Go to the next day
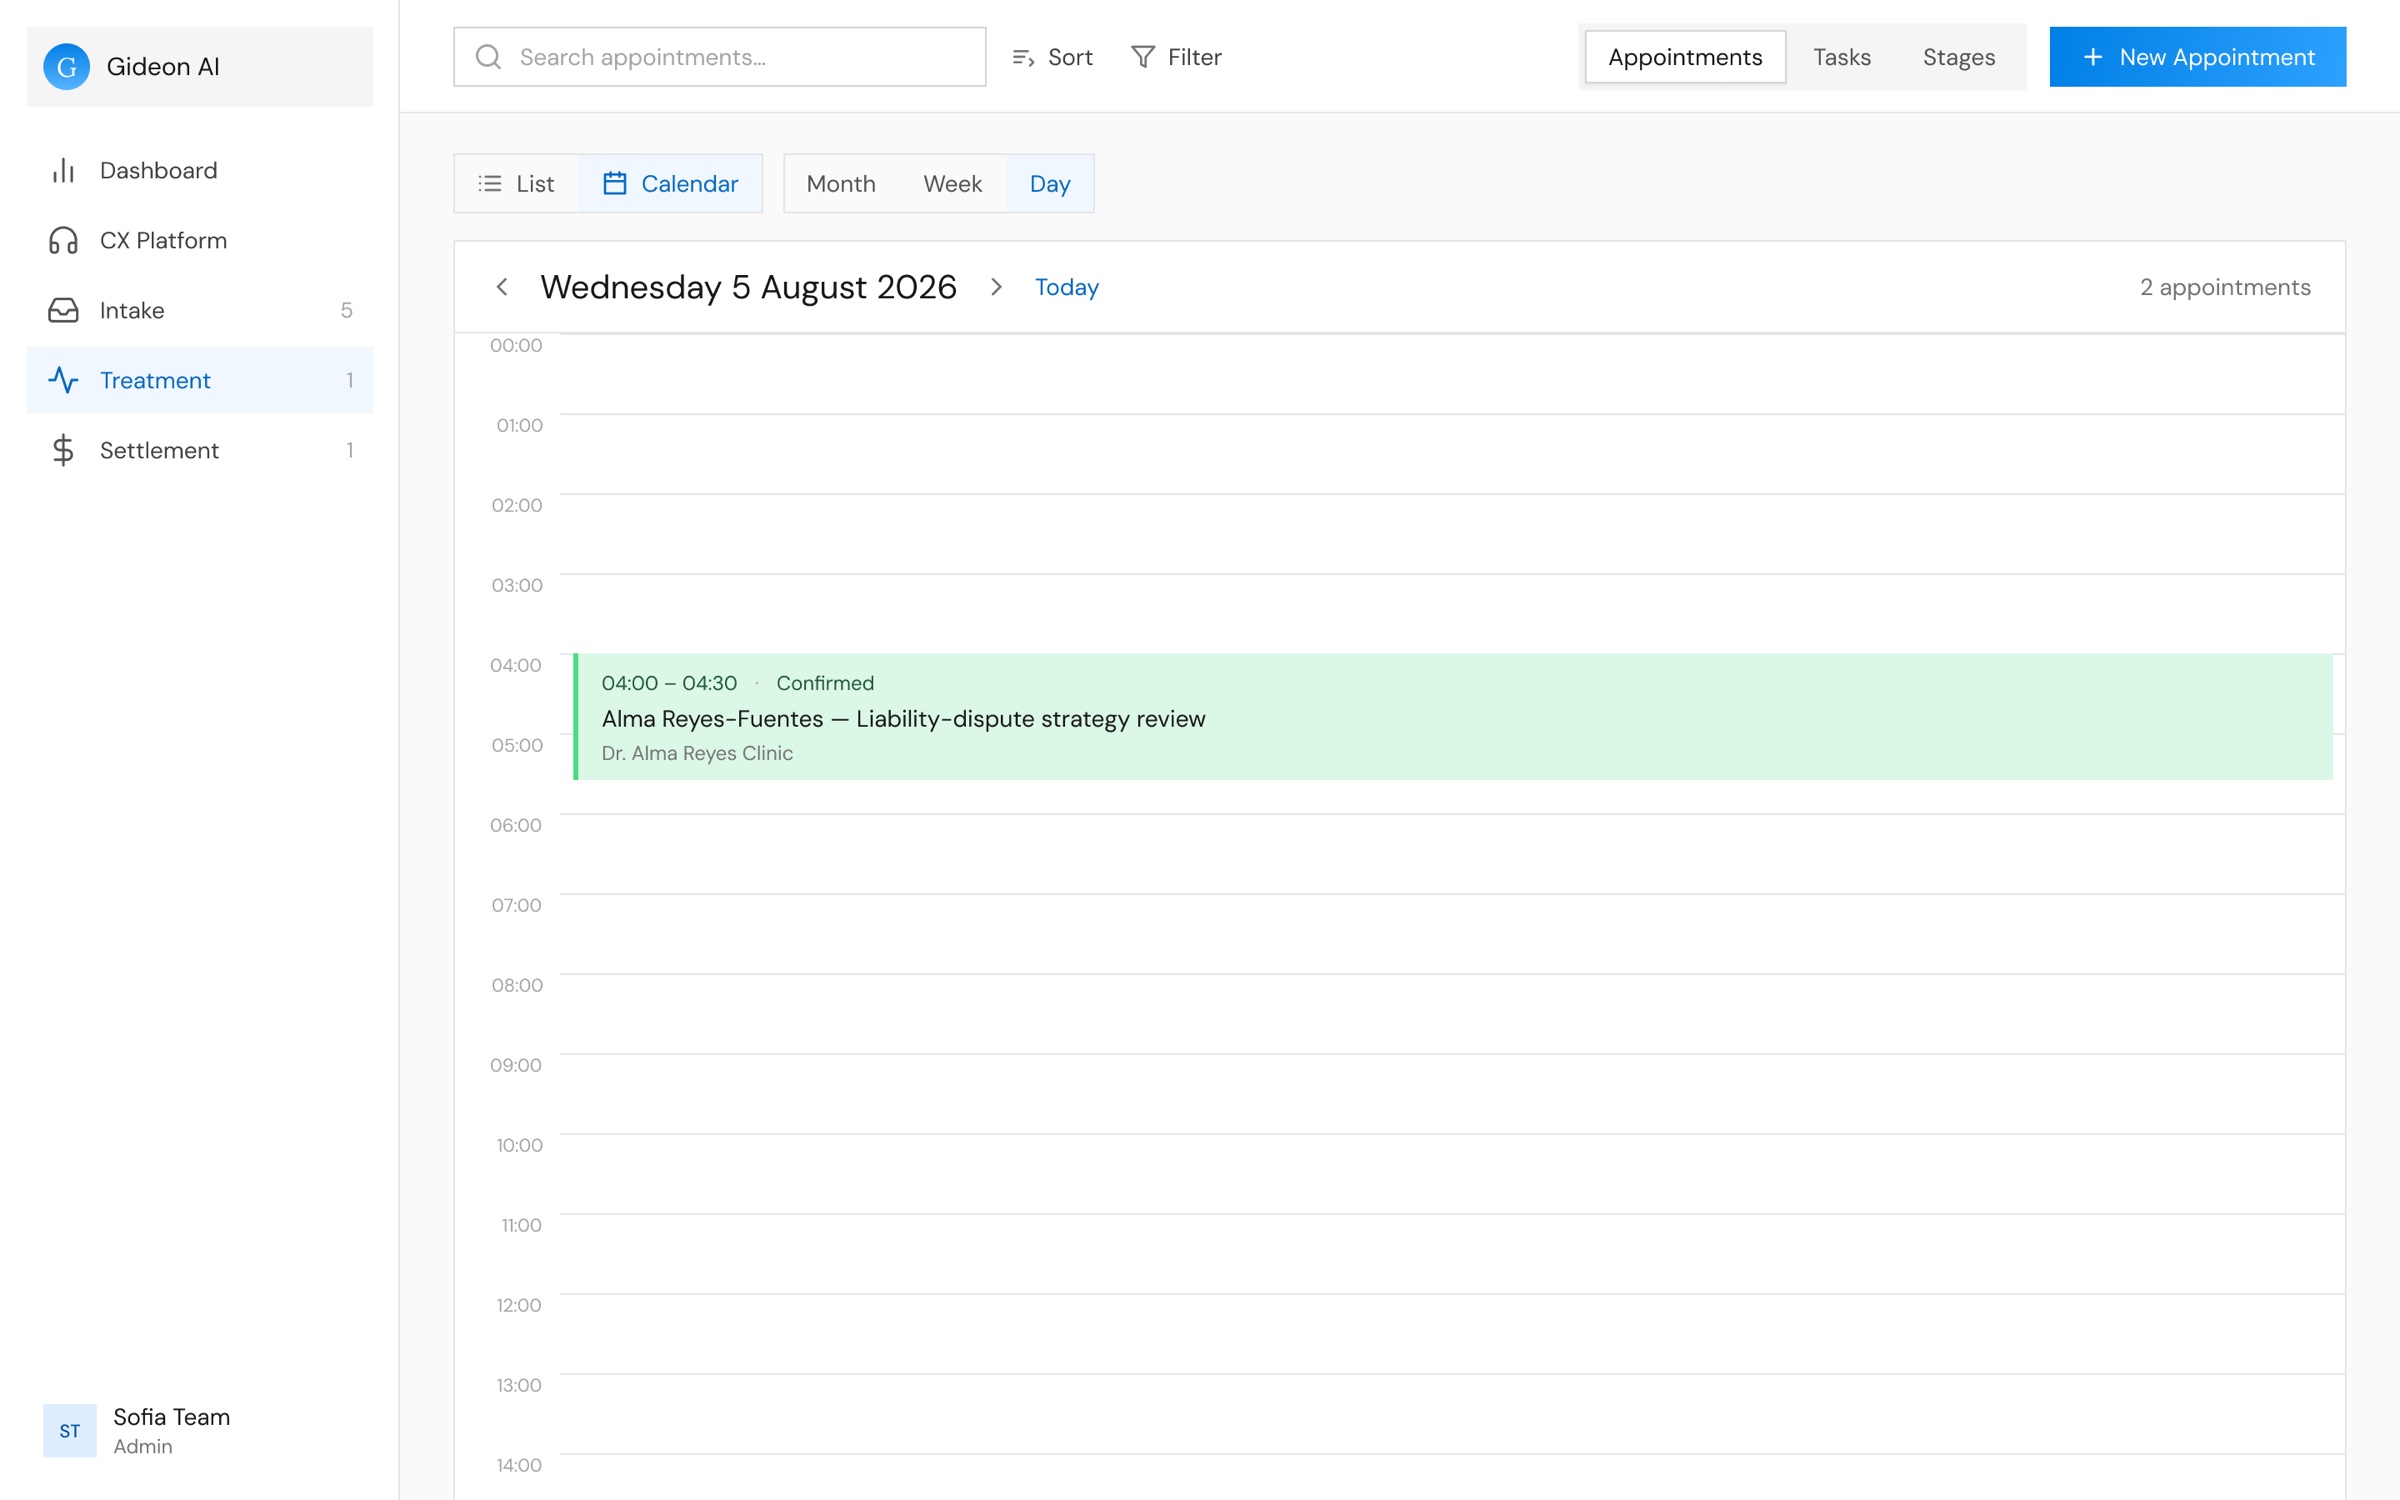The width and height of the screenshot is (2400, 1500). click(x=996, y=287)
